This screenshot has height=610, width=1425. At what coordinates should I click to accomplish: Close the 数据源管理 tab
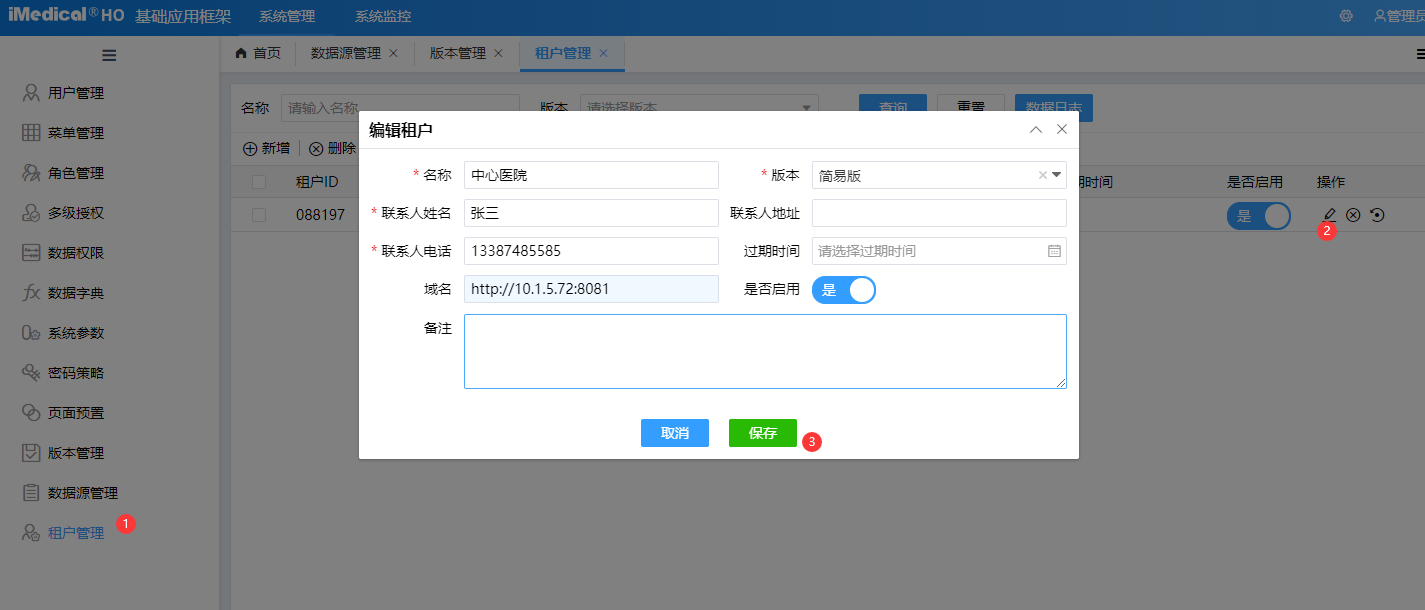tap(393, 53)
